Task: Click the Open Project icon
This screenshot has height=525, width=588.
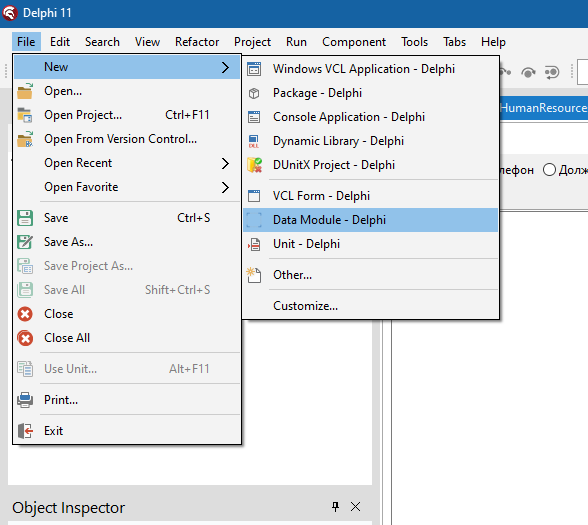Action: [x=25, y=115]
